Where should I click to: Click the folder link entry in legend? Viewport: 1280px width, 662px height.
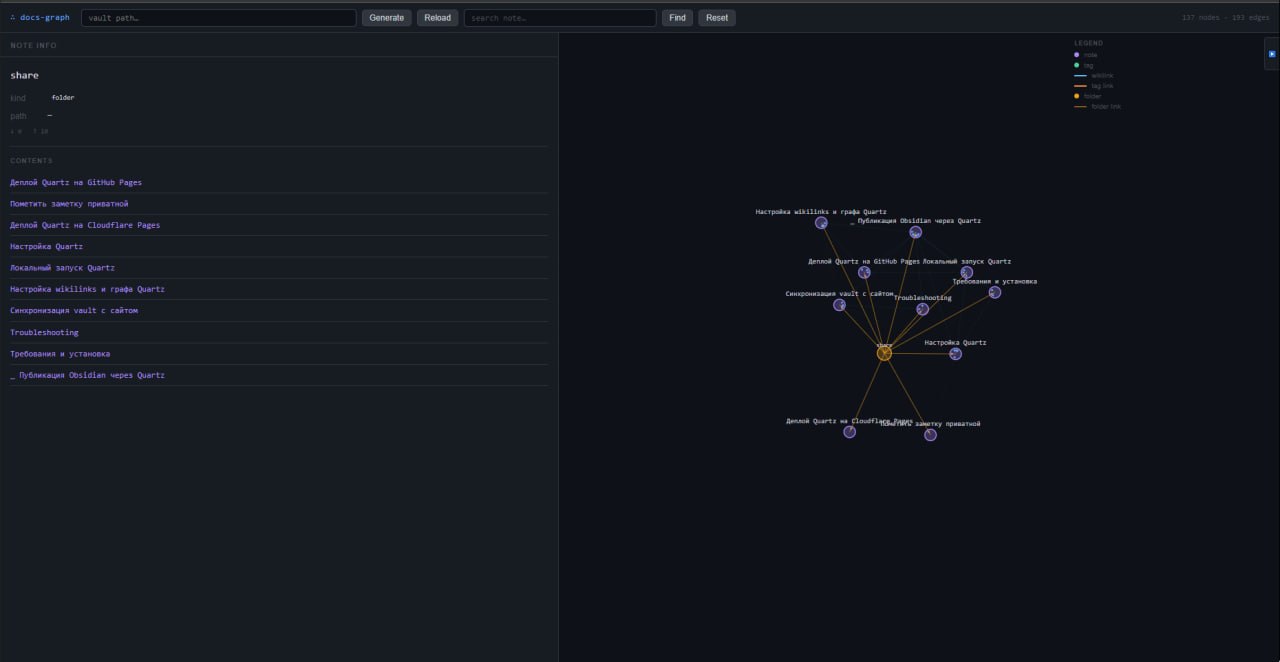point(1097,106)
